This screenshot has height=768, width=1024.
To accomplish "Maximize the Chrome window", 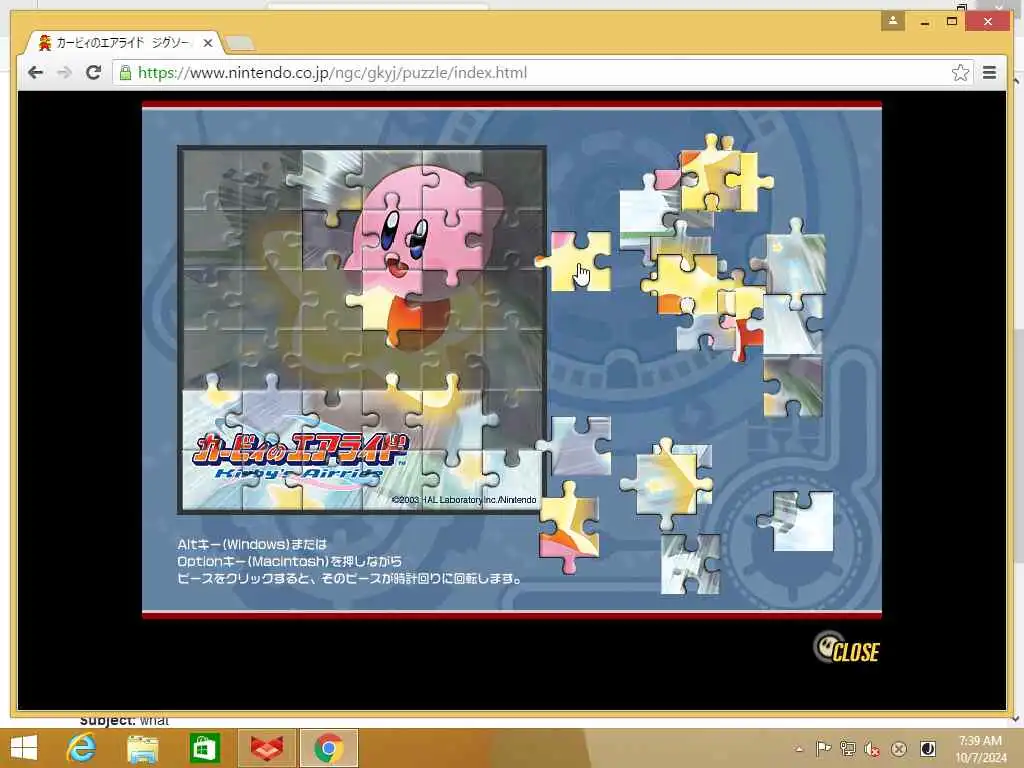I will click(x=952, y=22).
